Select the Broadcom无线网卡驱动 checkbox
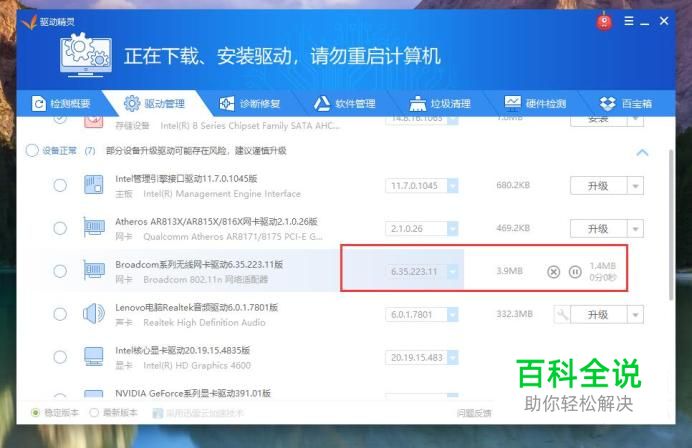Viewport: 692px width, 448px height. (x=60, y=271)
